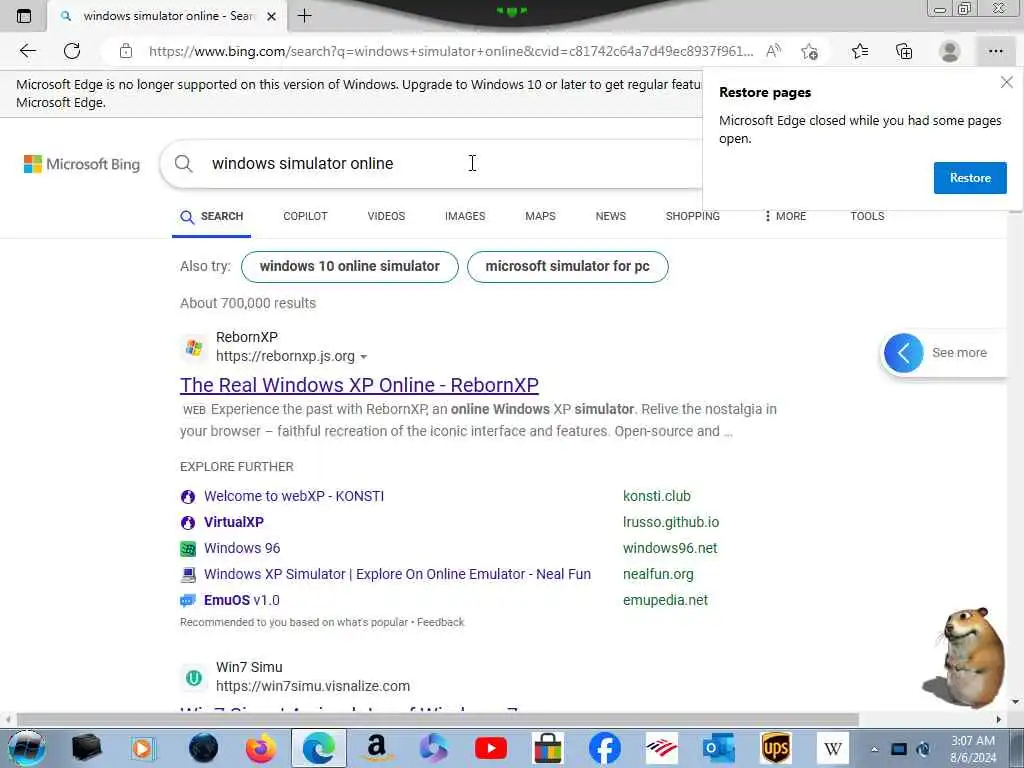
Task: Click the Feedback link under recommendations
Action: point(440,622)
